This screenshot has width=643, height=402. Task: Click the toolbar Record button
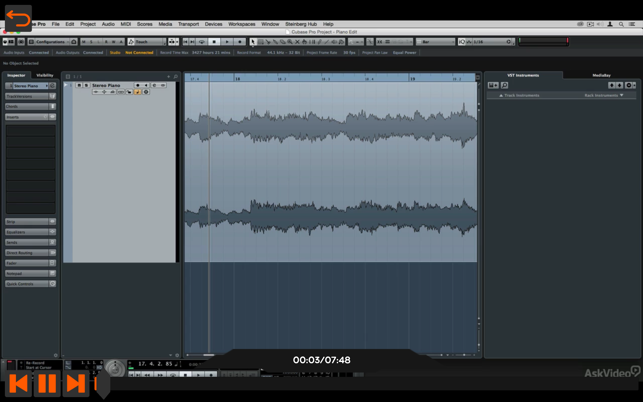point(240,42)
